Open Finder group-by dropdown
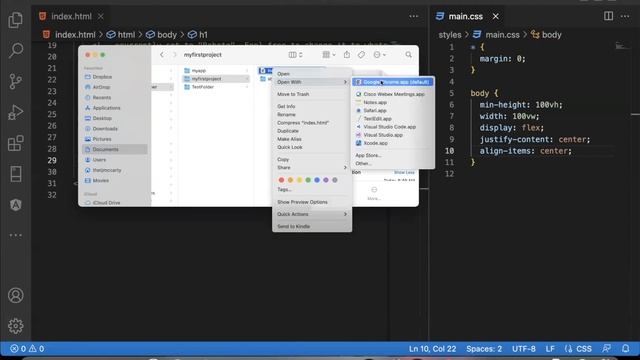 (329, 55)
